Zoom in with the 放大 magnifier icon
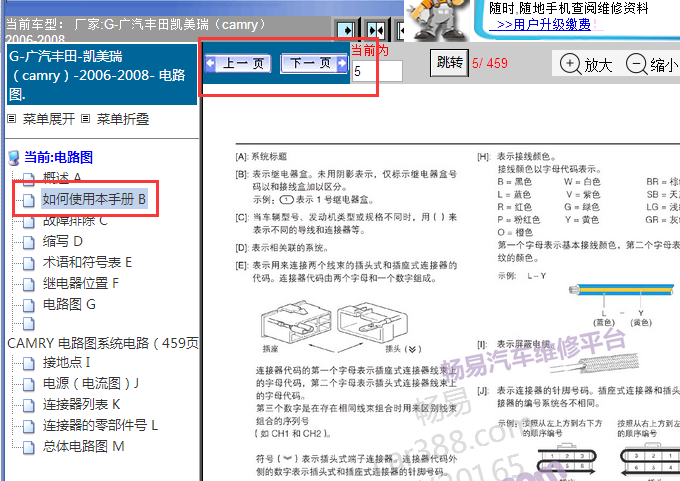This screenshot has width=680, height=481. (570, 64)
